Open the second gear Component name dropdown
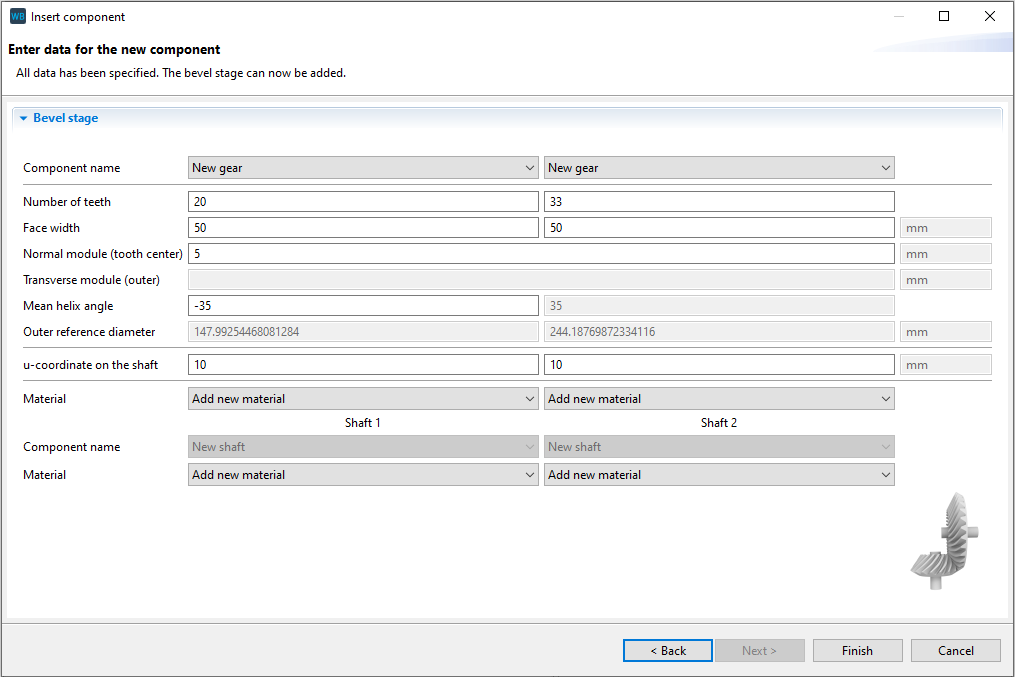1015x677 pixels. [x=719, y=168]
